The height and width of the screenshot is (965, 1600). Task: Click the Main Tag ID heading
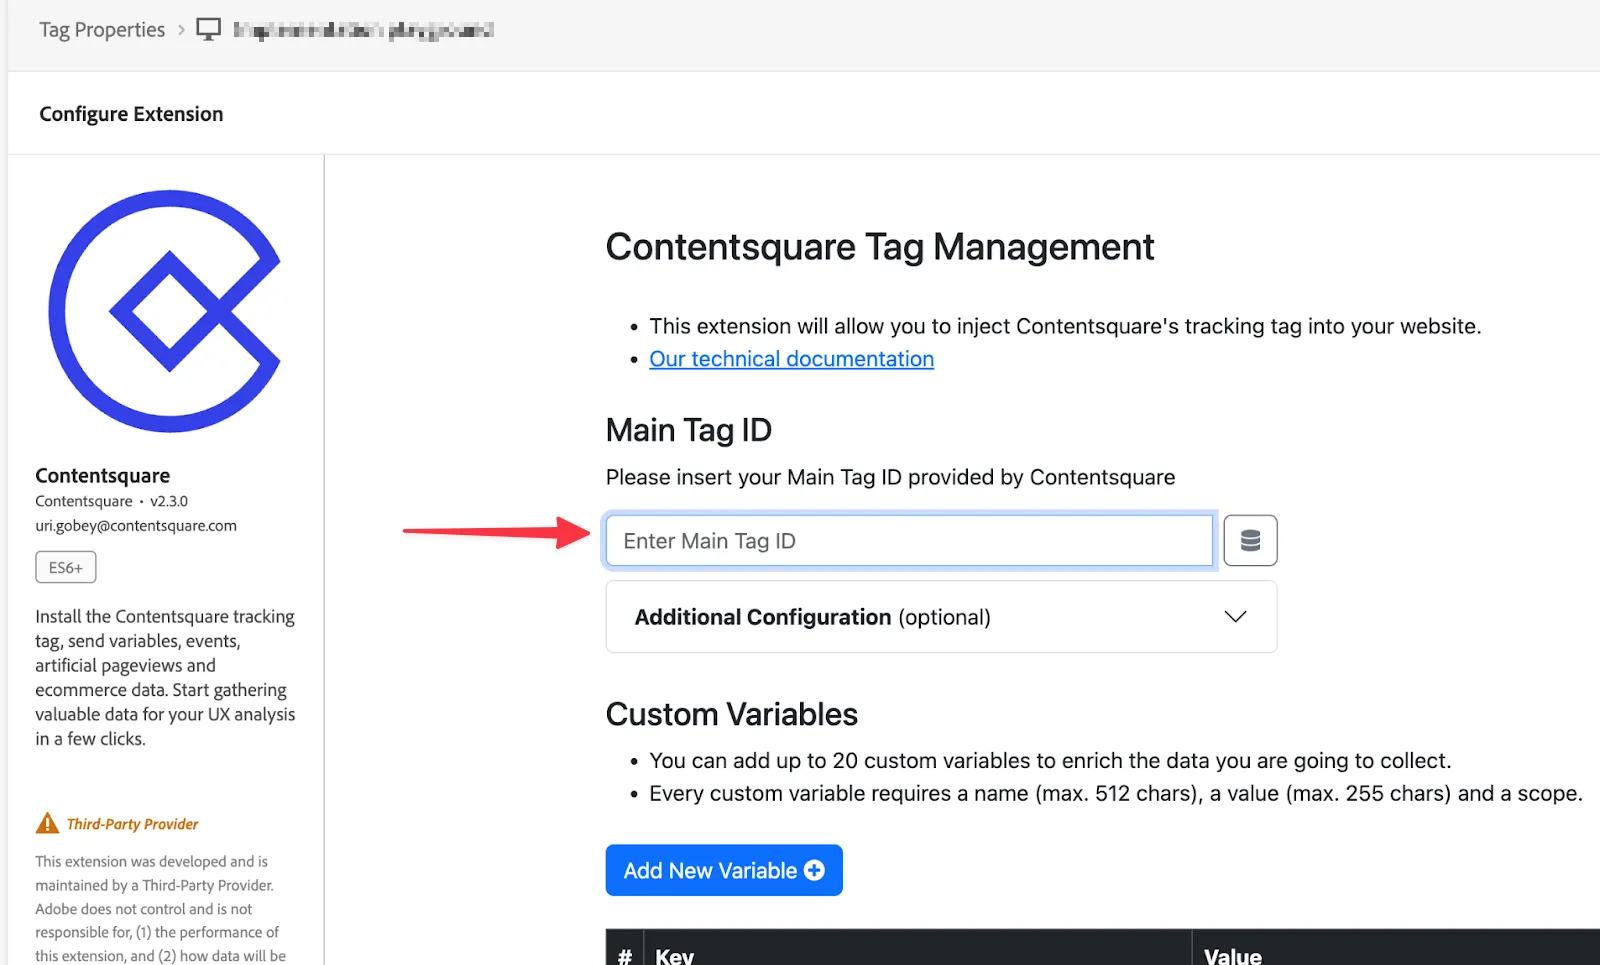(688, 430)
